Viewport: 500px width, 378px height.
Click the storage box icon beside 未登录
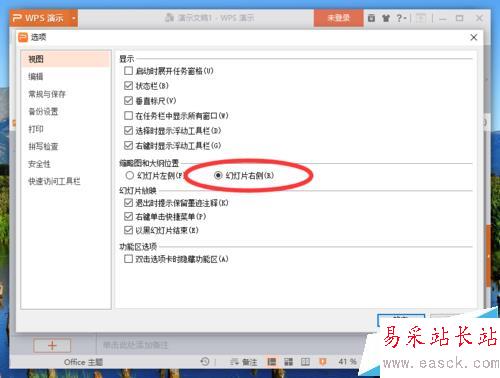tap(371, 18)
